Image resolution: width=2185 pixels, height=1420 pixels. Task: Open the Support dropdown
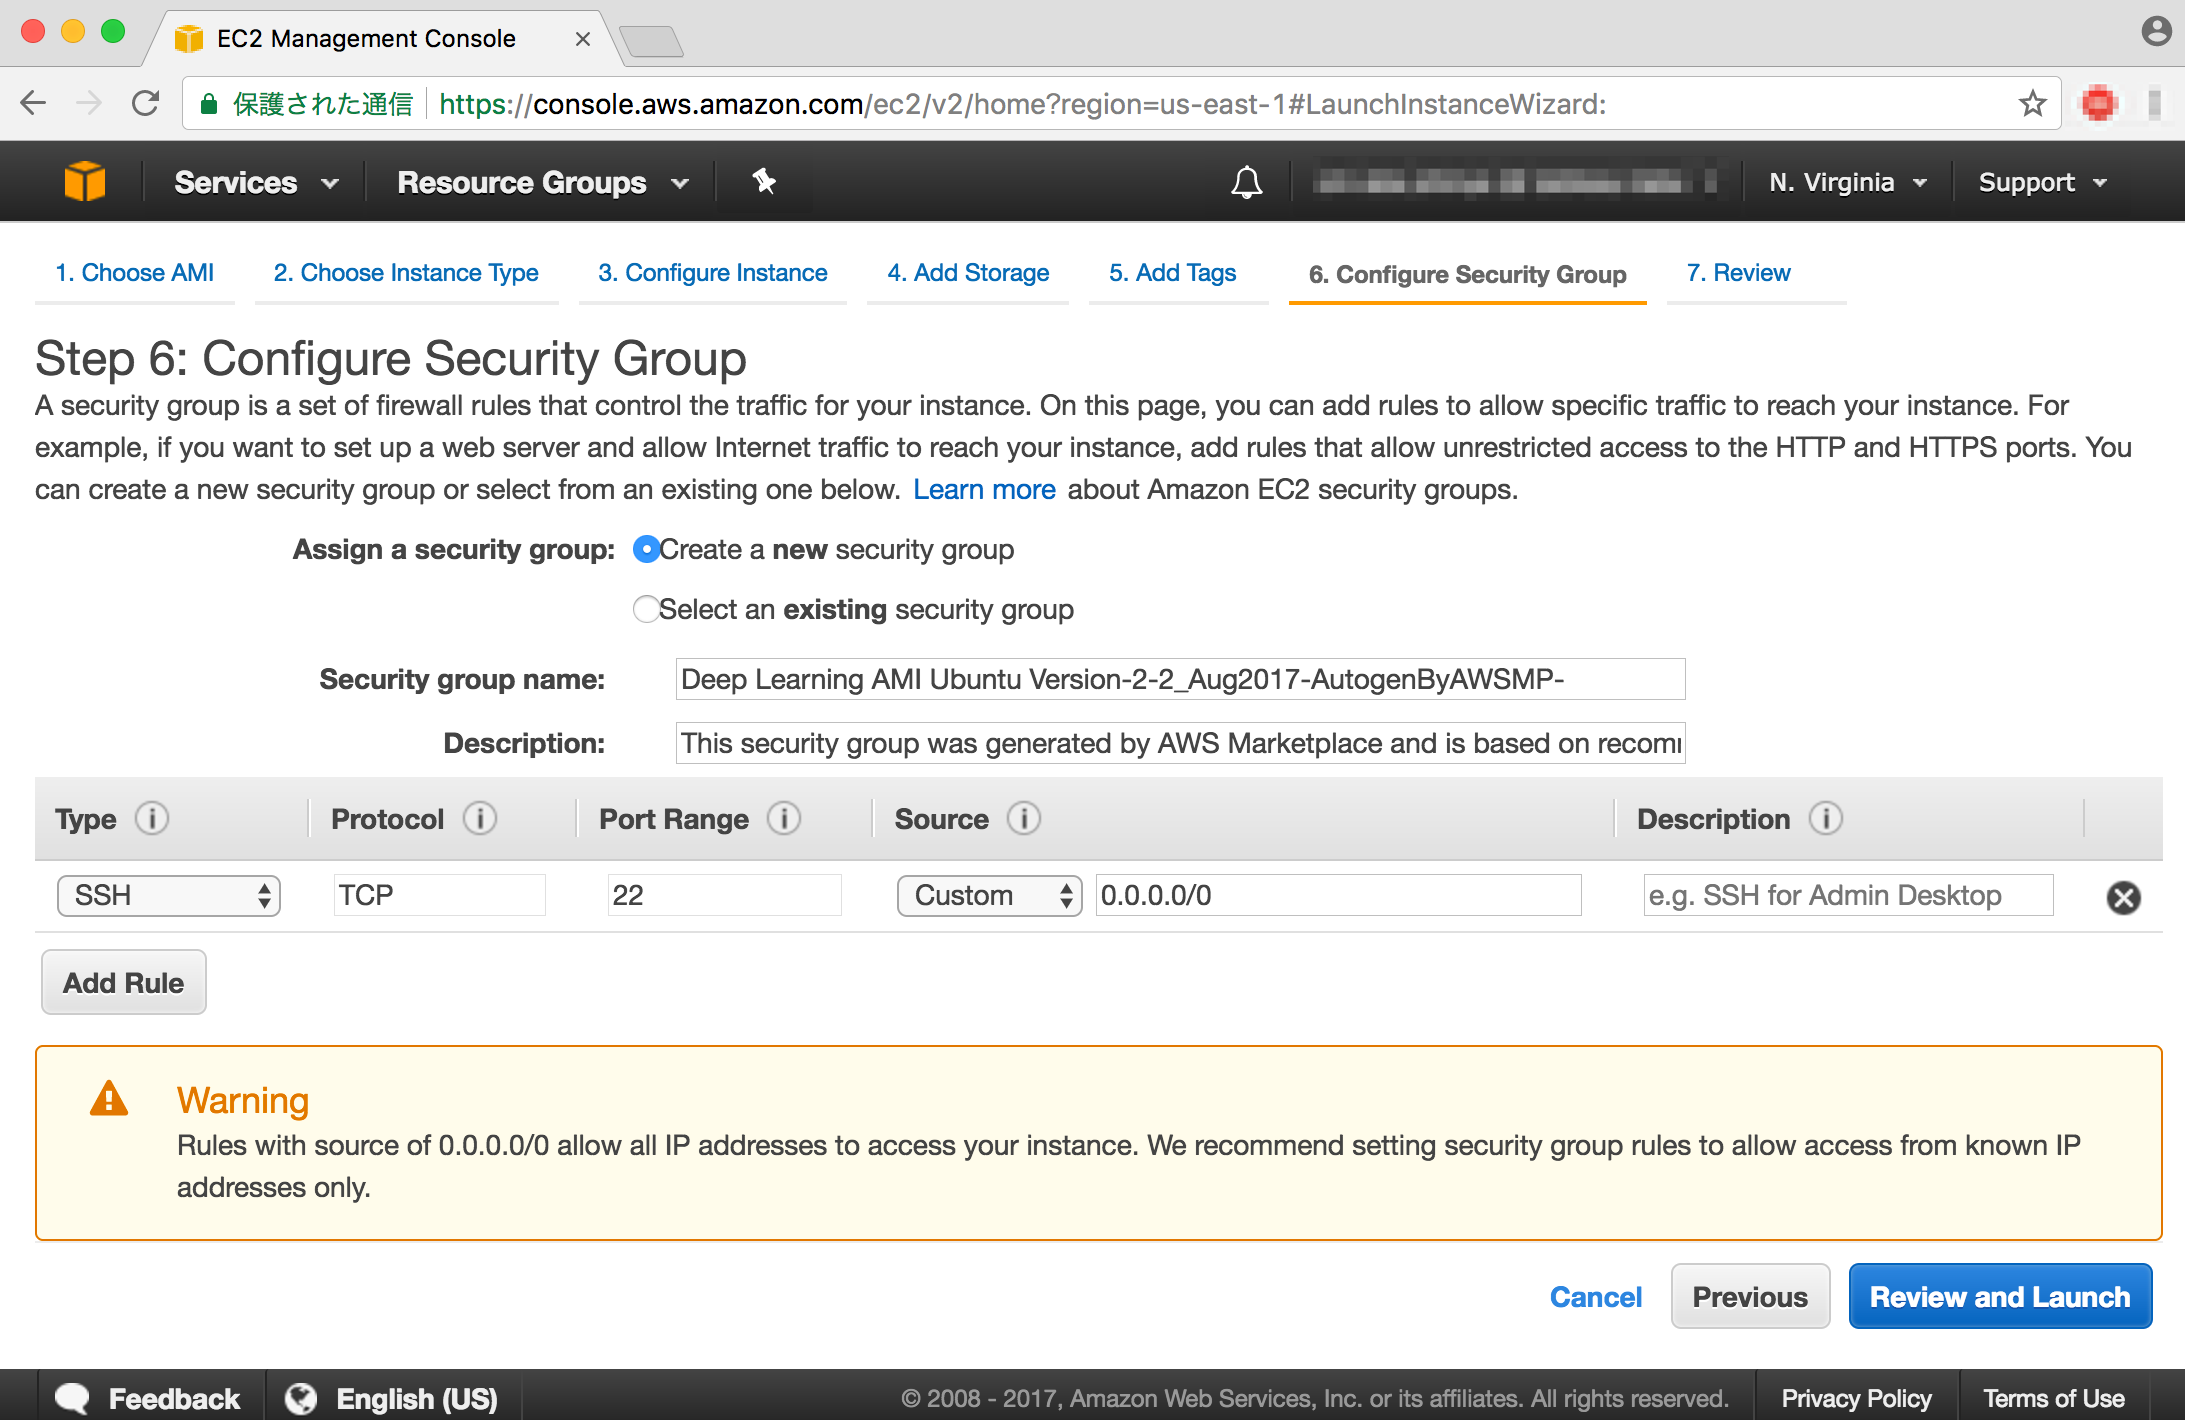pyautogui.click(x=2043, y=182)
